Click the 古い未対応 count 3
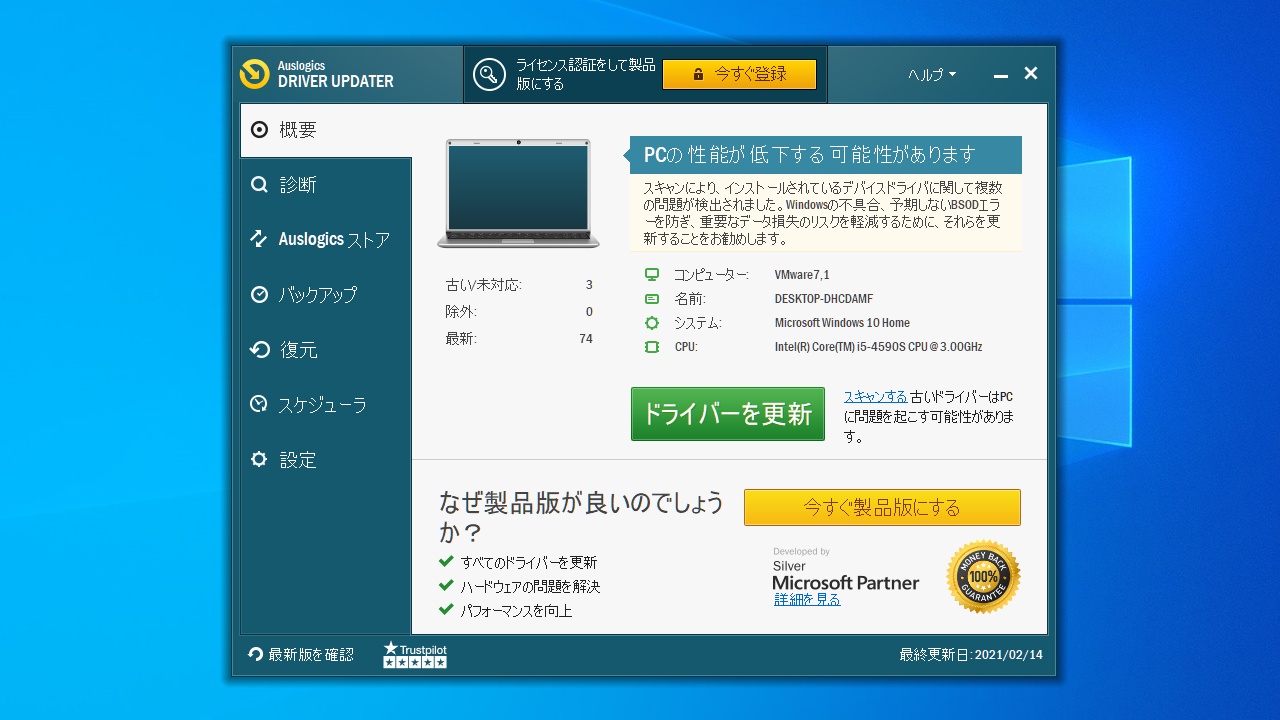The width and height of the screenshot is (1280, 720). [589, 285]
